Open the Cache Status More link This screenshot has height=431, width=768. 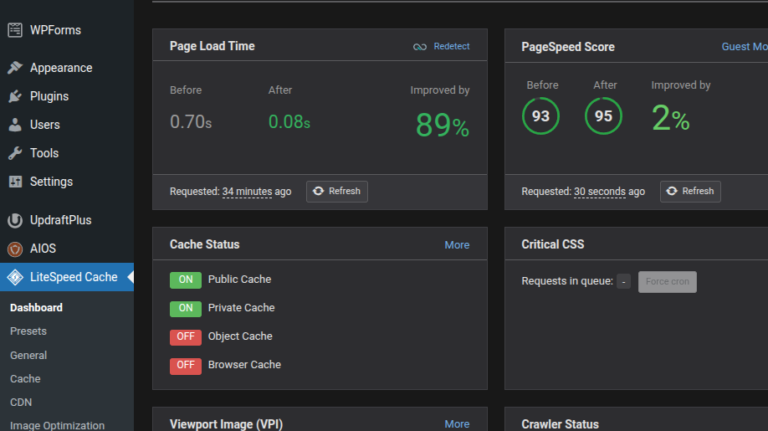(x=457, y=245)
